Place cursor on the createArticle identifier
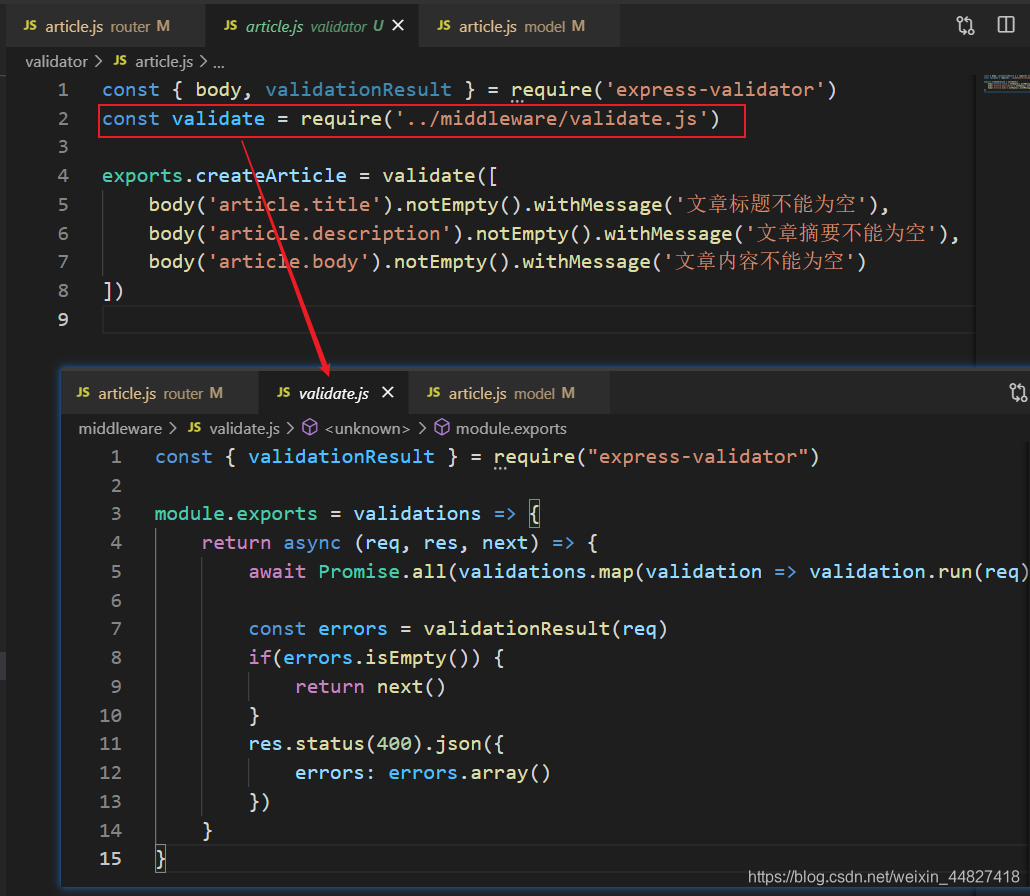The width and height of the screenshot is (1030, 896). tap(271, 176)
